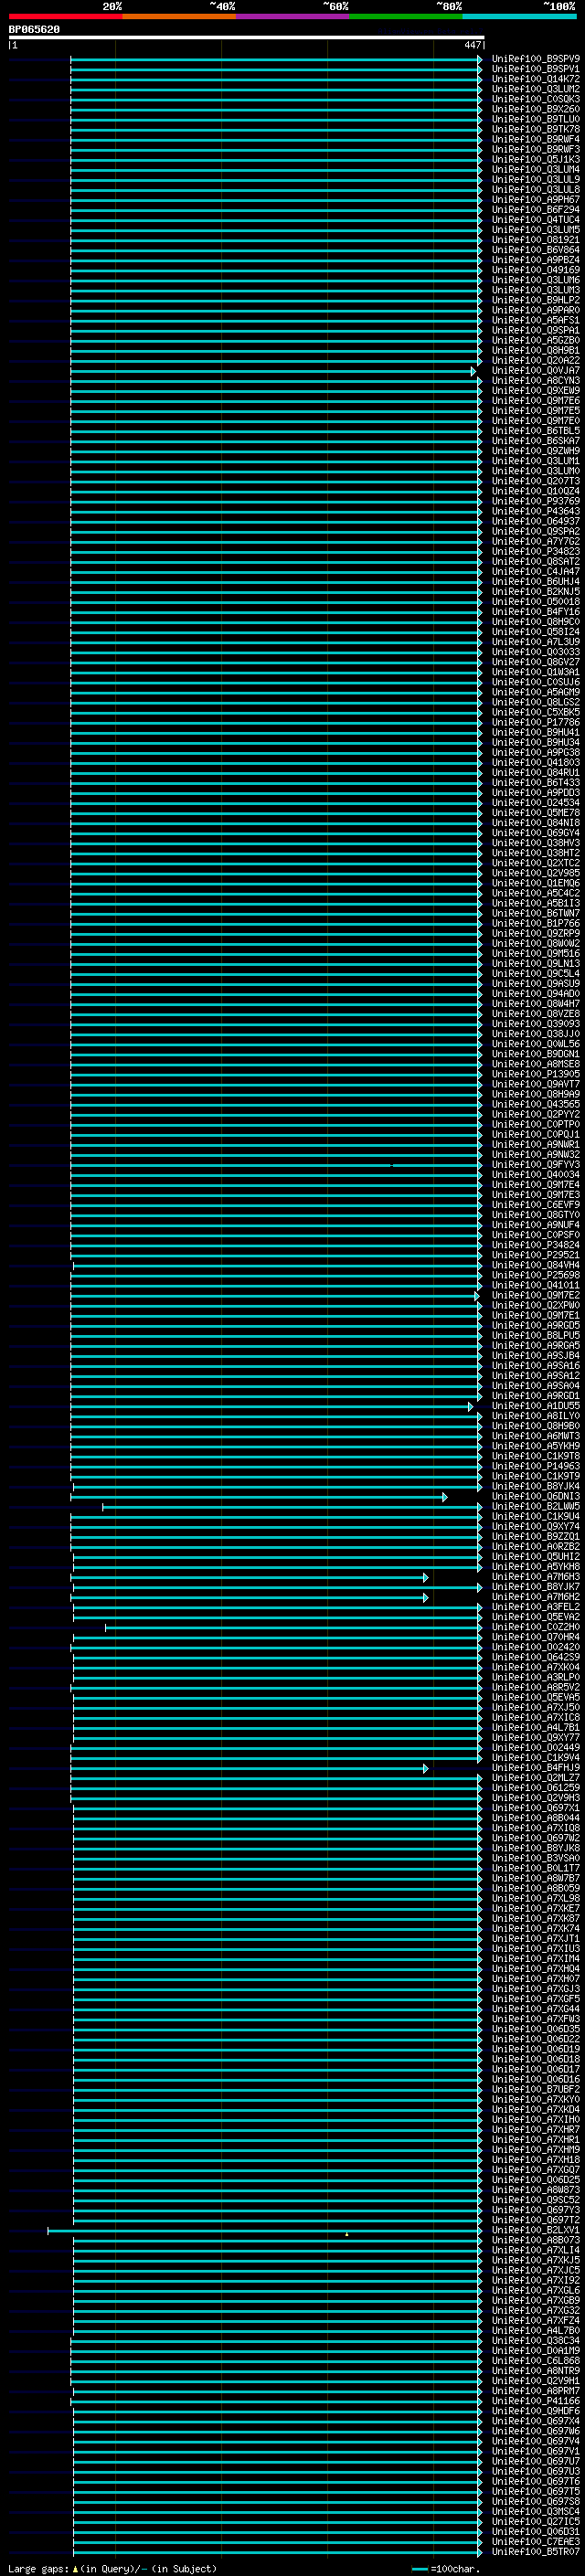This screenshot has width=585, height=2576.
Task: Click hit label UniRef100_C6L868
Action: point(536,2360)
